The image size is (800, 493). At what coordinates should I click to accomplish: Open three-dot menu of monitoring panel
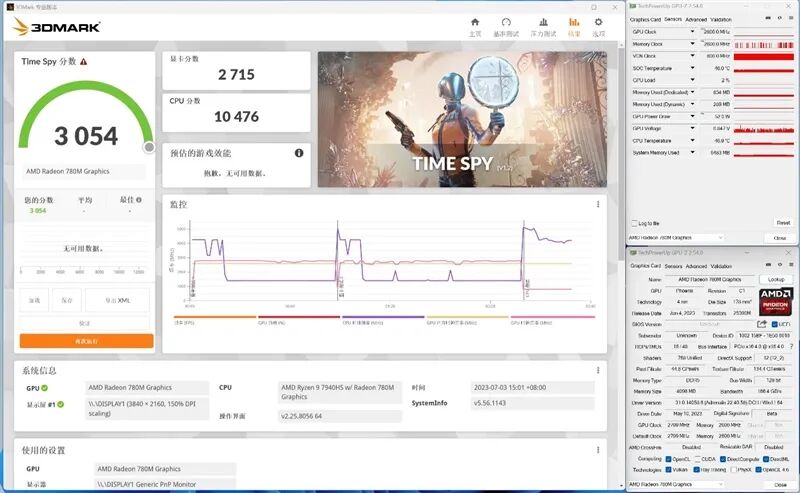pos(598,204)
